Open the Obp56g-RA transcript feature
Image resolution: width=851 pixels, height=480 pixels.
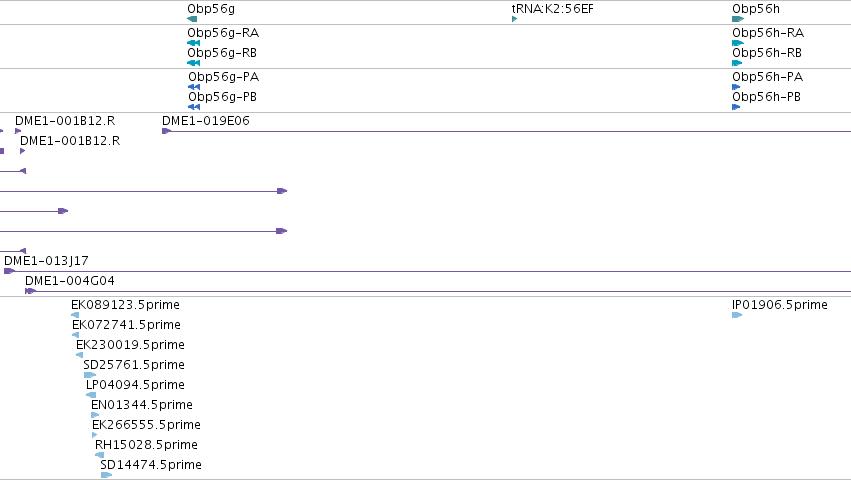(193, 43)
